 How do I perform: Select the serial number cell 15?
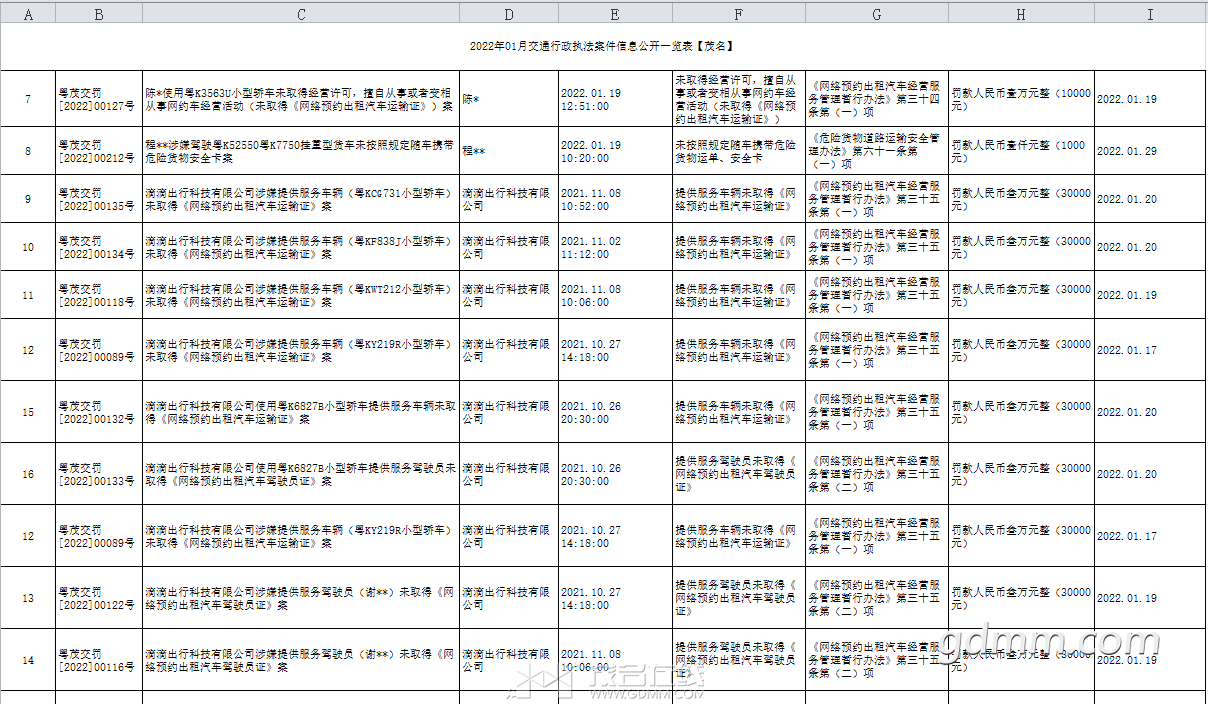28,412
